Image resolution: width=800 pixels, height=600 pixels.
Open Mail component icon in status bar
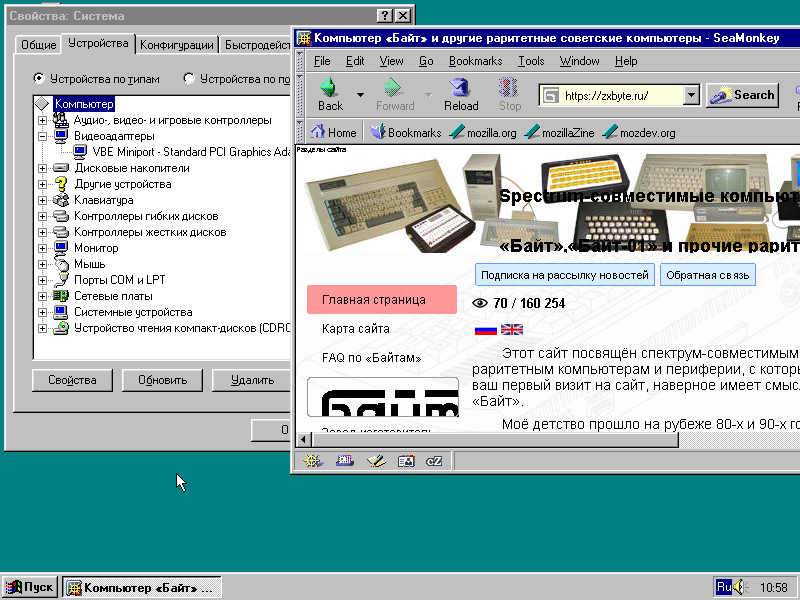point(345,461)
